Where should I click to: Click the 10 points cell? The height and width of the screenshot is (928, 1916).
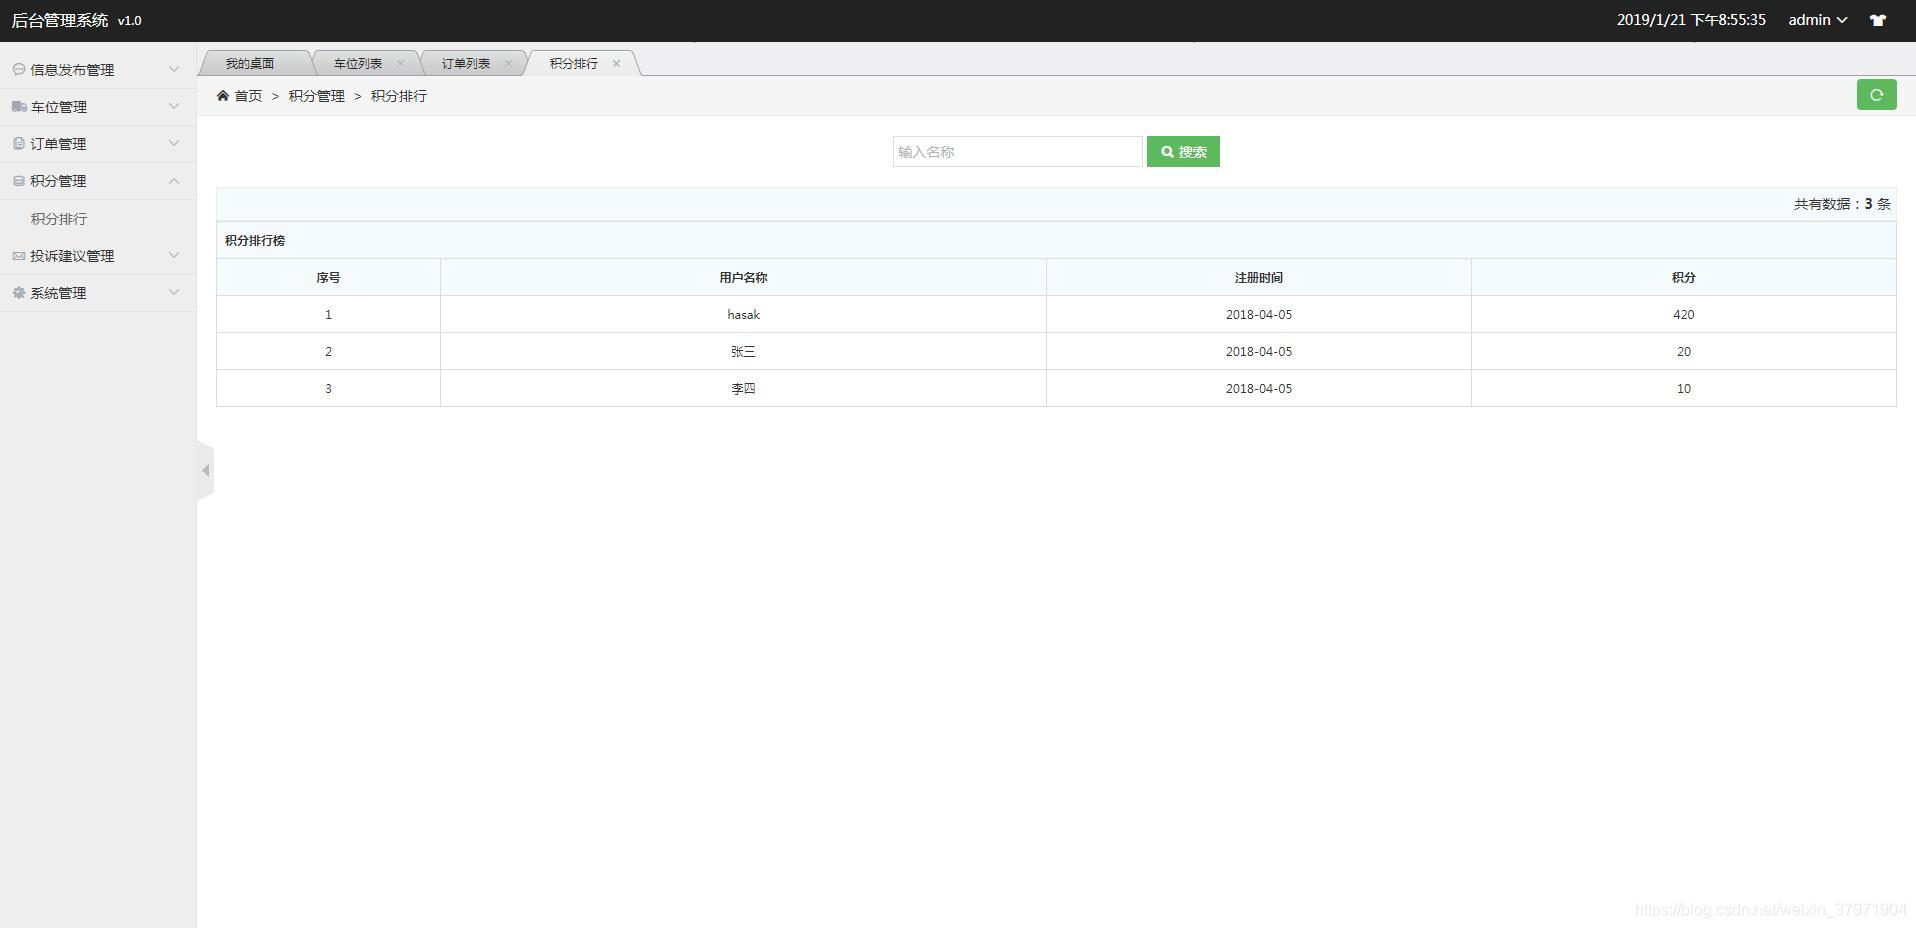tap(1684, 388)
